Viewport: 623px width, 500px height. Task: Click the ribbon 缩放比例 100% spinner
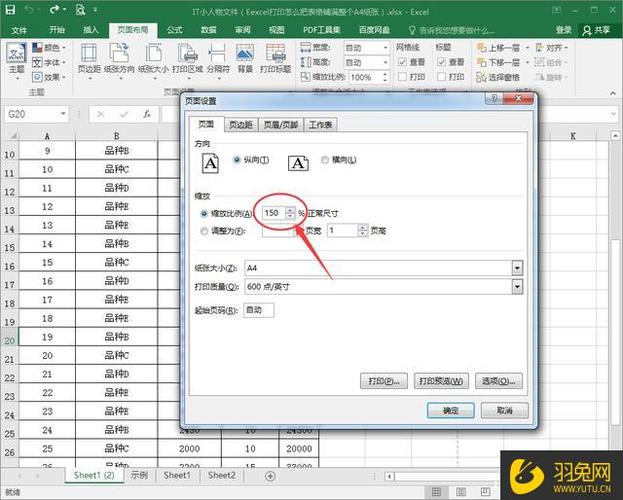point(385,77)
